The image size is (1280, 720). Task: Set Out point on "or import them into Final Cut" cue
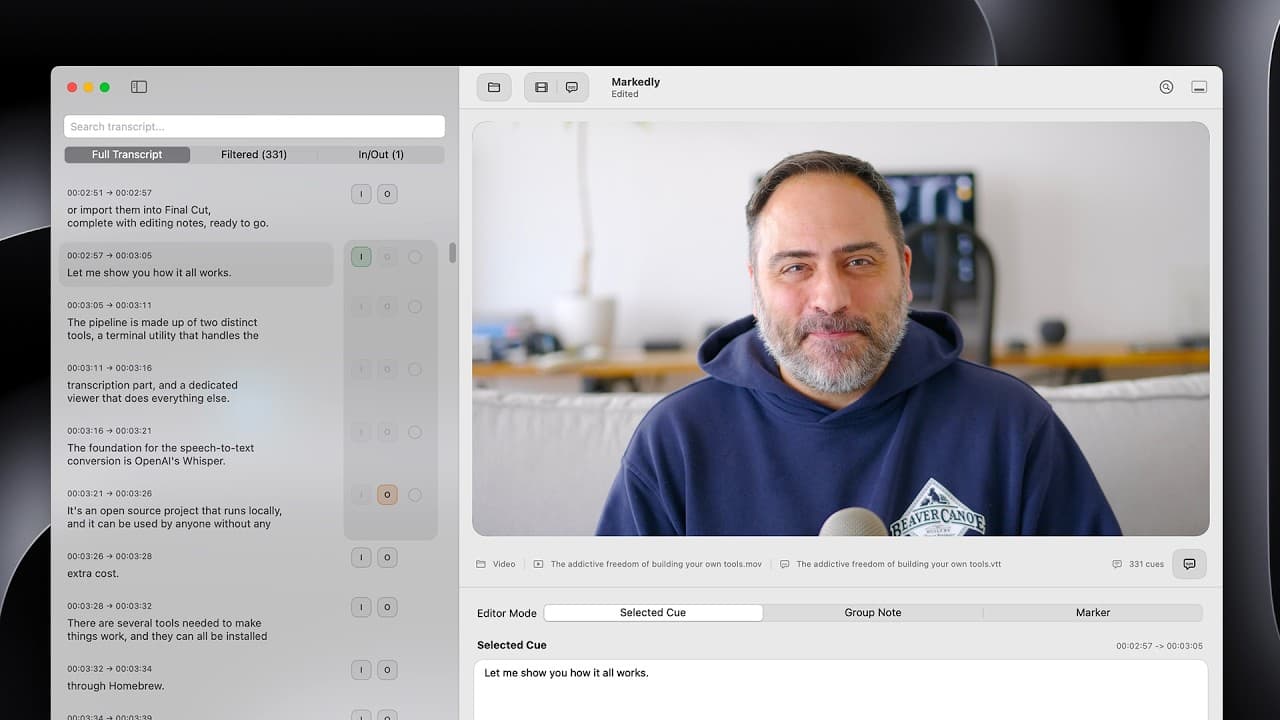387,194
